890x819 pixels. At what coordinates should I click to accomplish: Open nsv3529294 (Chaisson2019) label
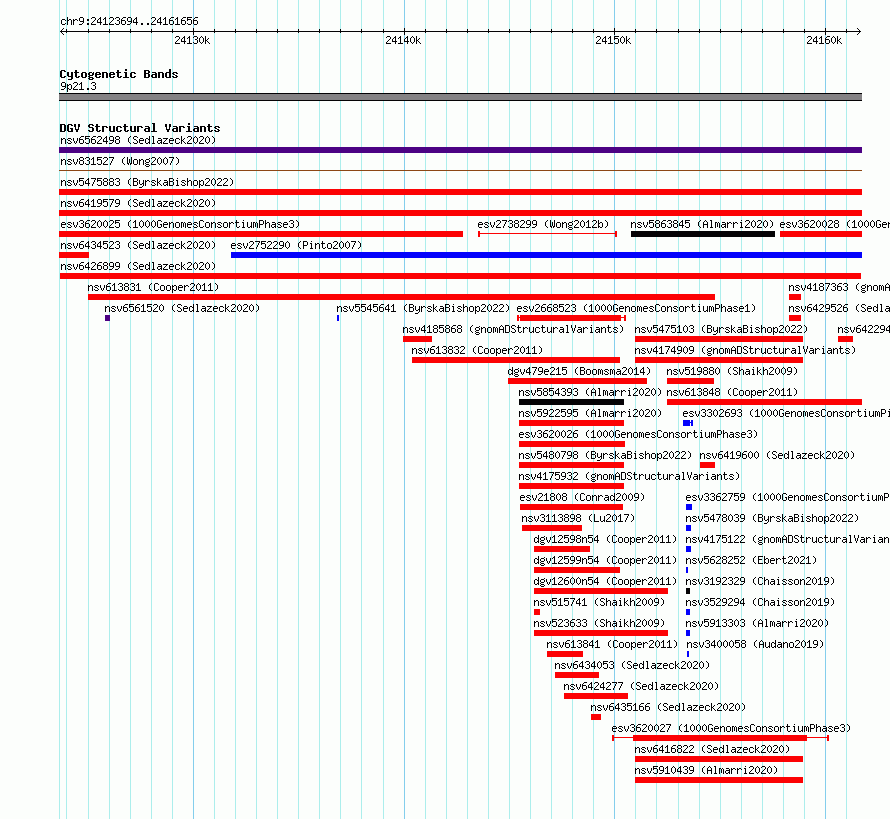tap(760, 602)
